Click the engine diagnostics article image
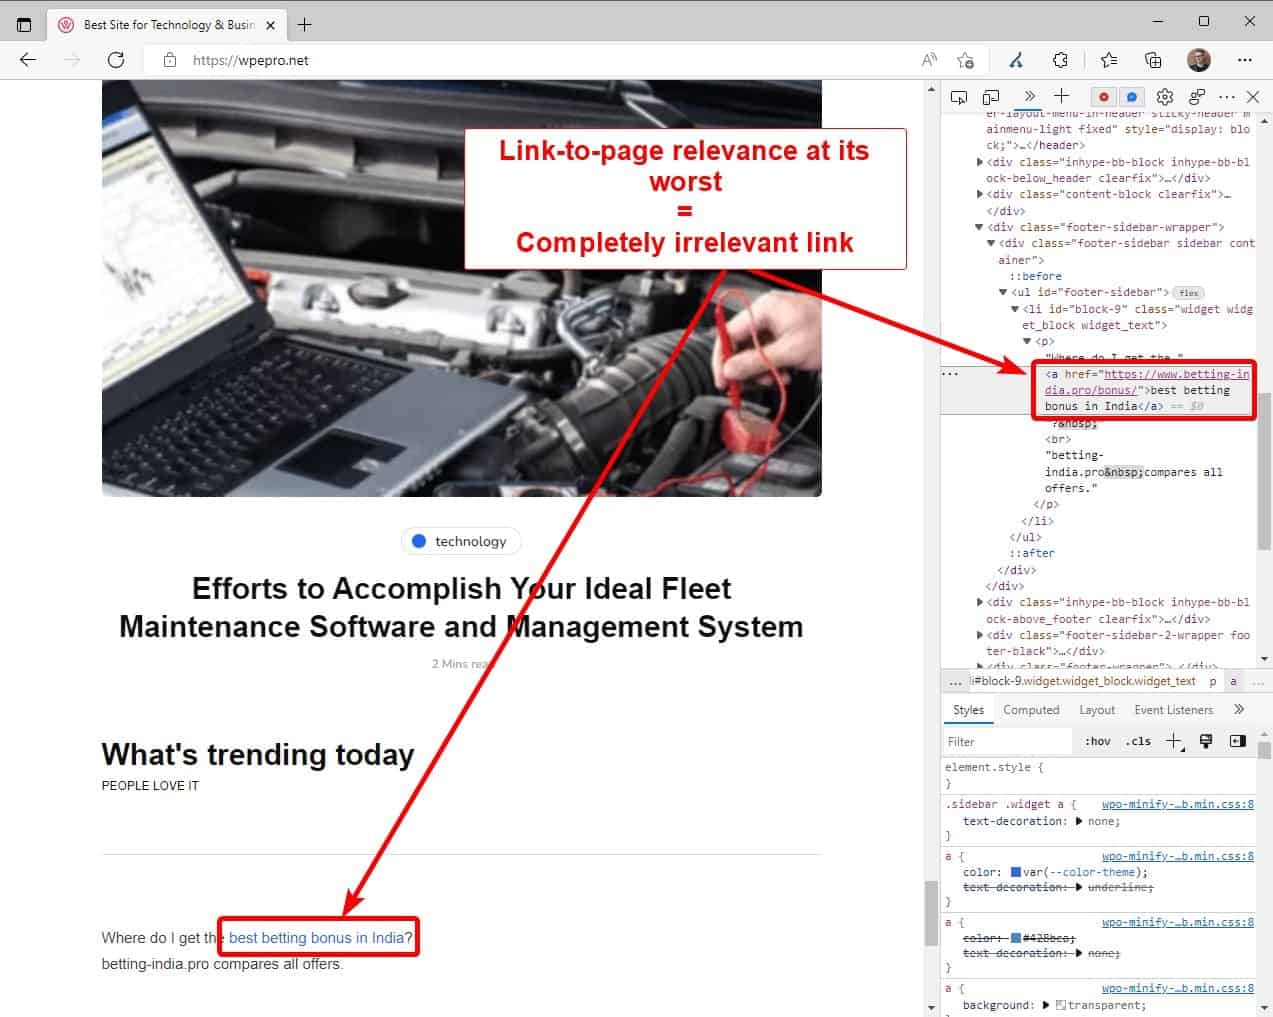The image size is (1273, 1017). (461, 288)
